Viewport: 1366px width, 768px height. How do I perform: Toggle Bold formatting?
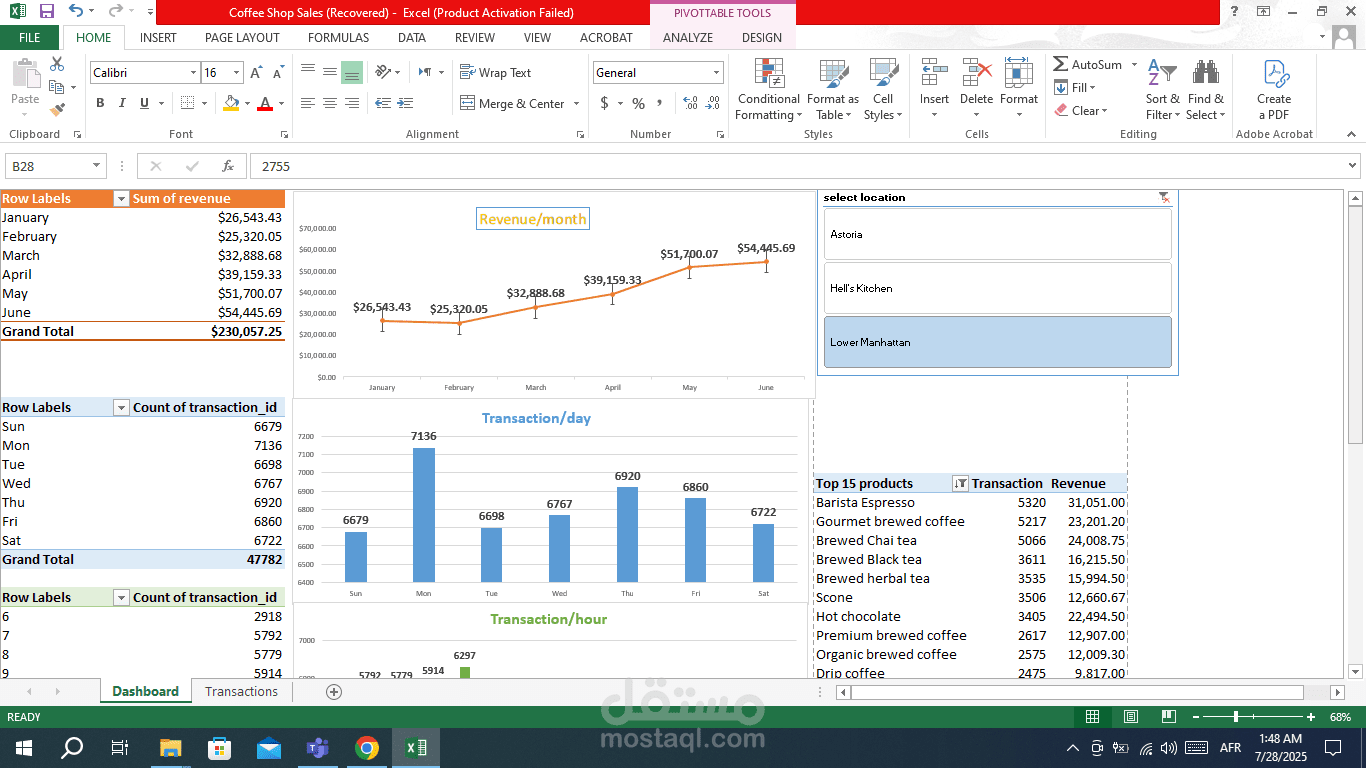coord(100,103)
